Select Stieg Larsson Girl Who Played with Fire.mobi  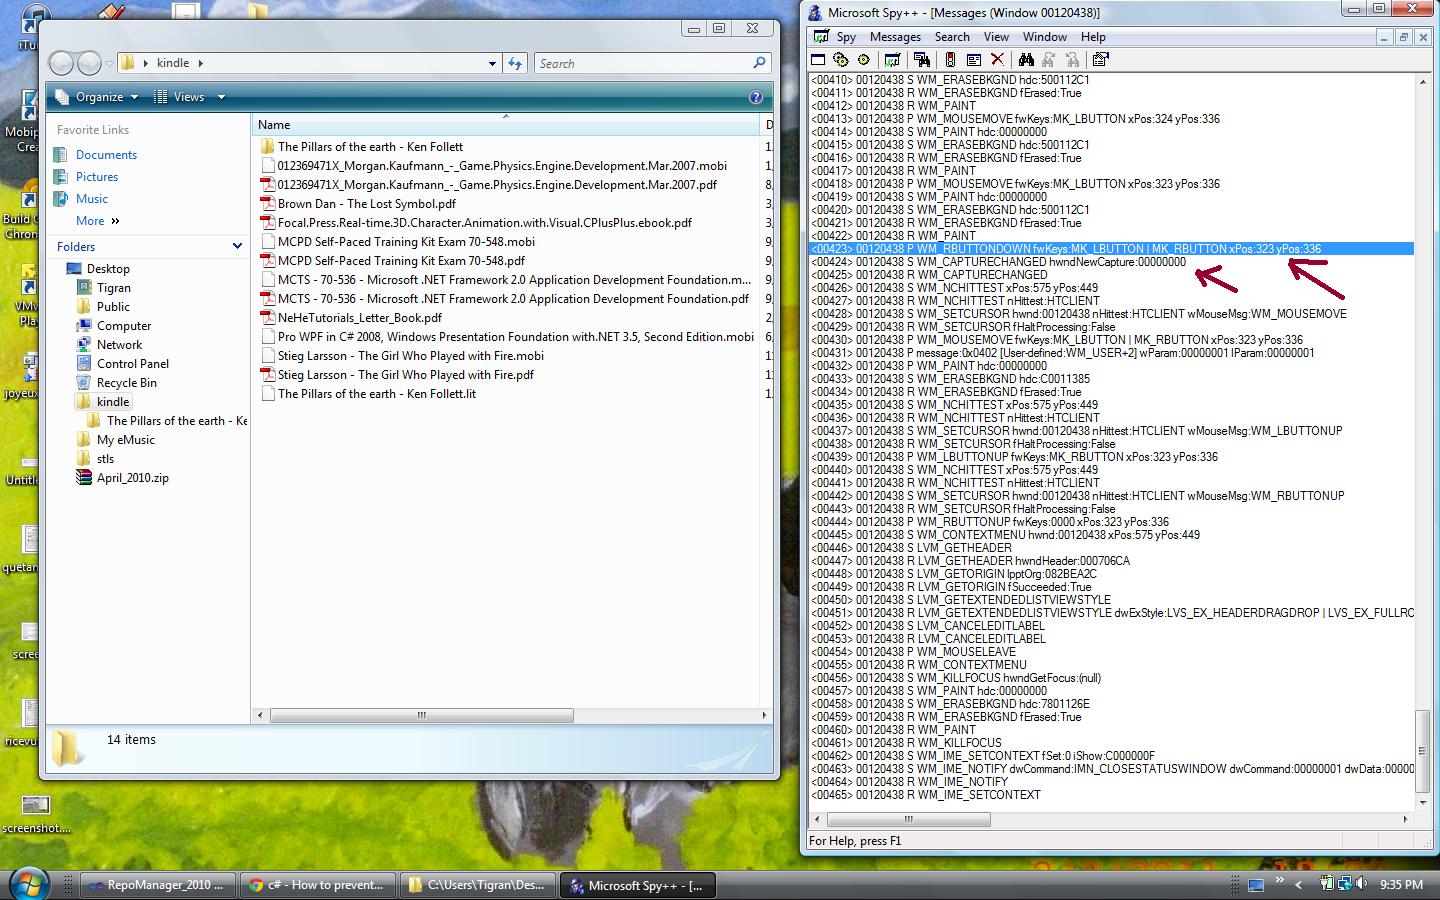[x=411, y=356]
